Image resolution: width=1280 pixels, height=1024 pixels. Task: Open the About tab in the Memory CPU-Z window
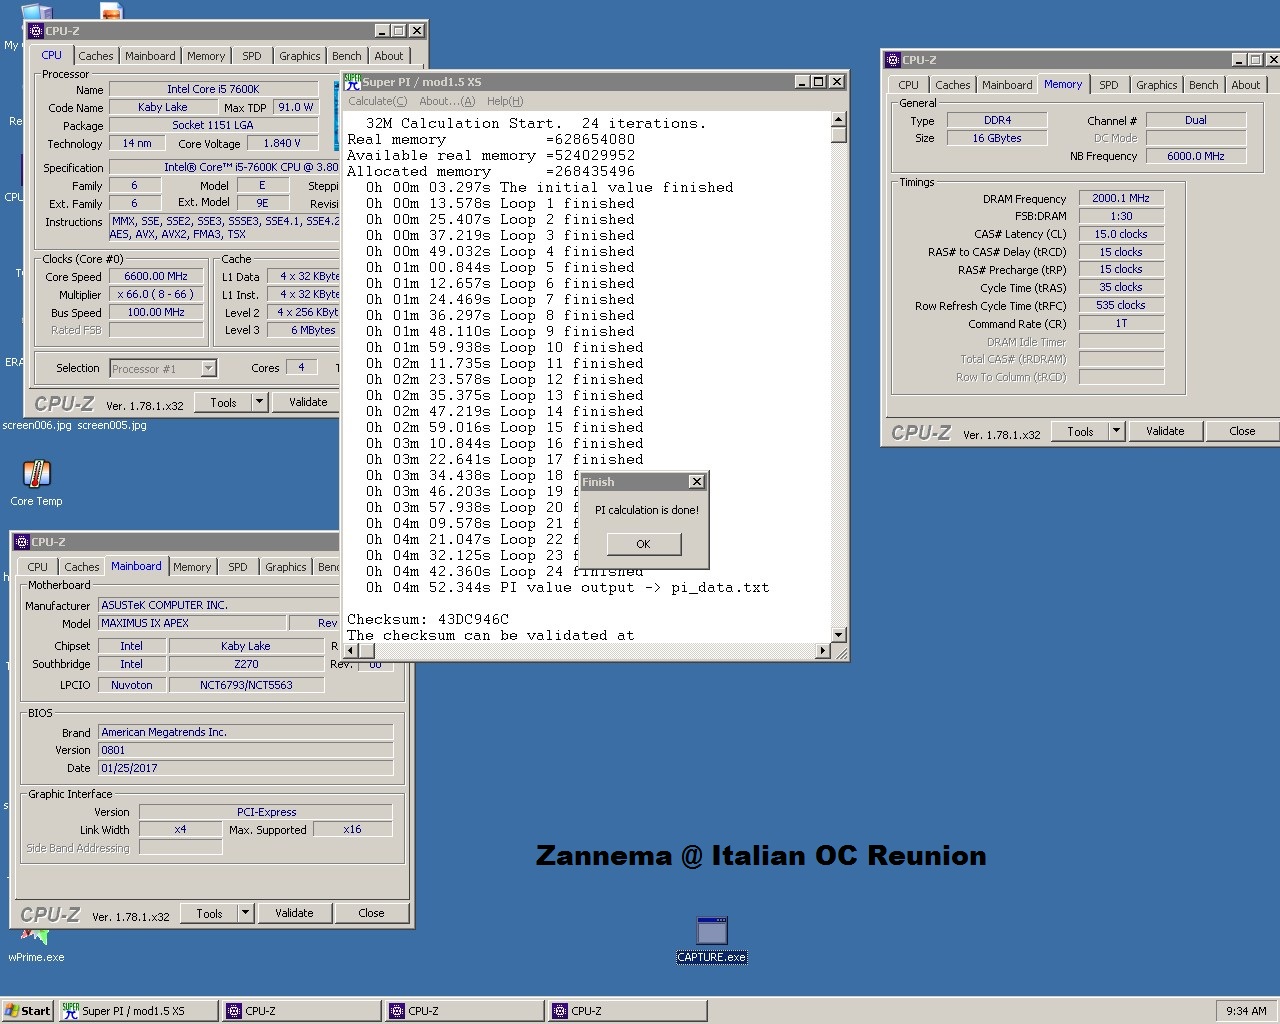1246,85
